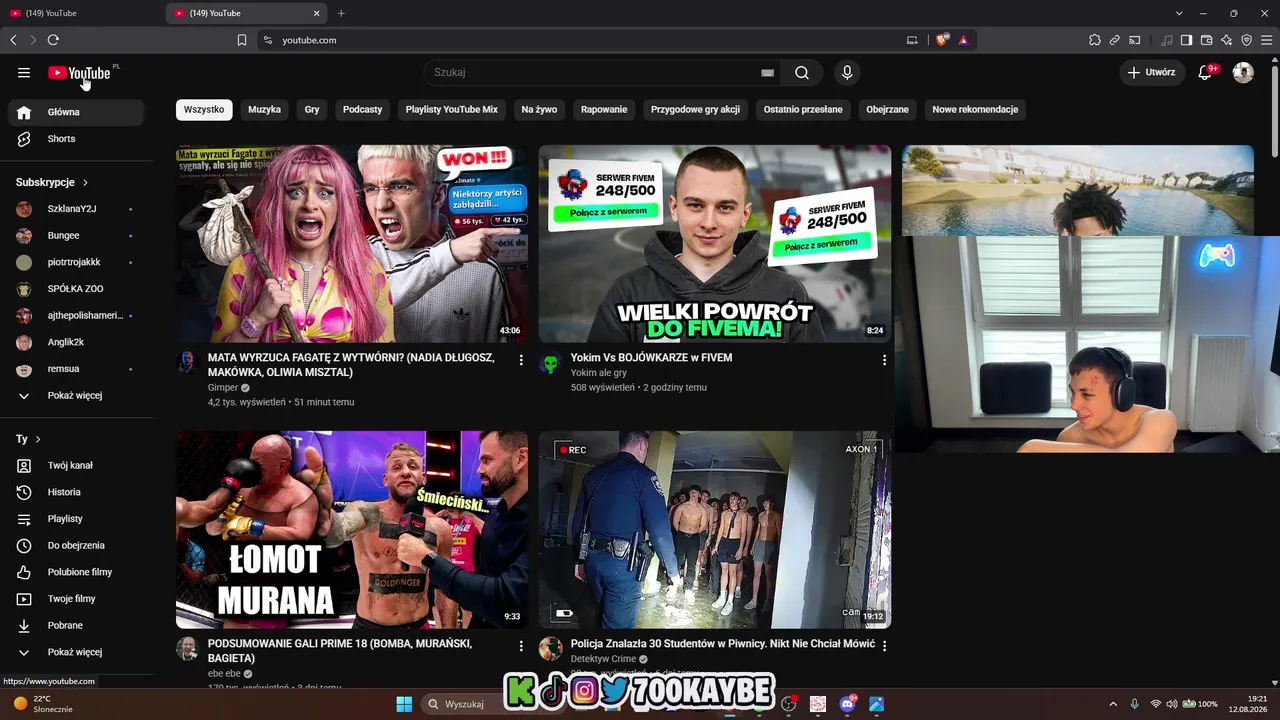Open Do obejrzenia watch-later list

pyautogui.click(x=76, y=545)
